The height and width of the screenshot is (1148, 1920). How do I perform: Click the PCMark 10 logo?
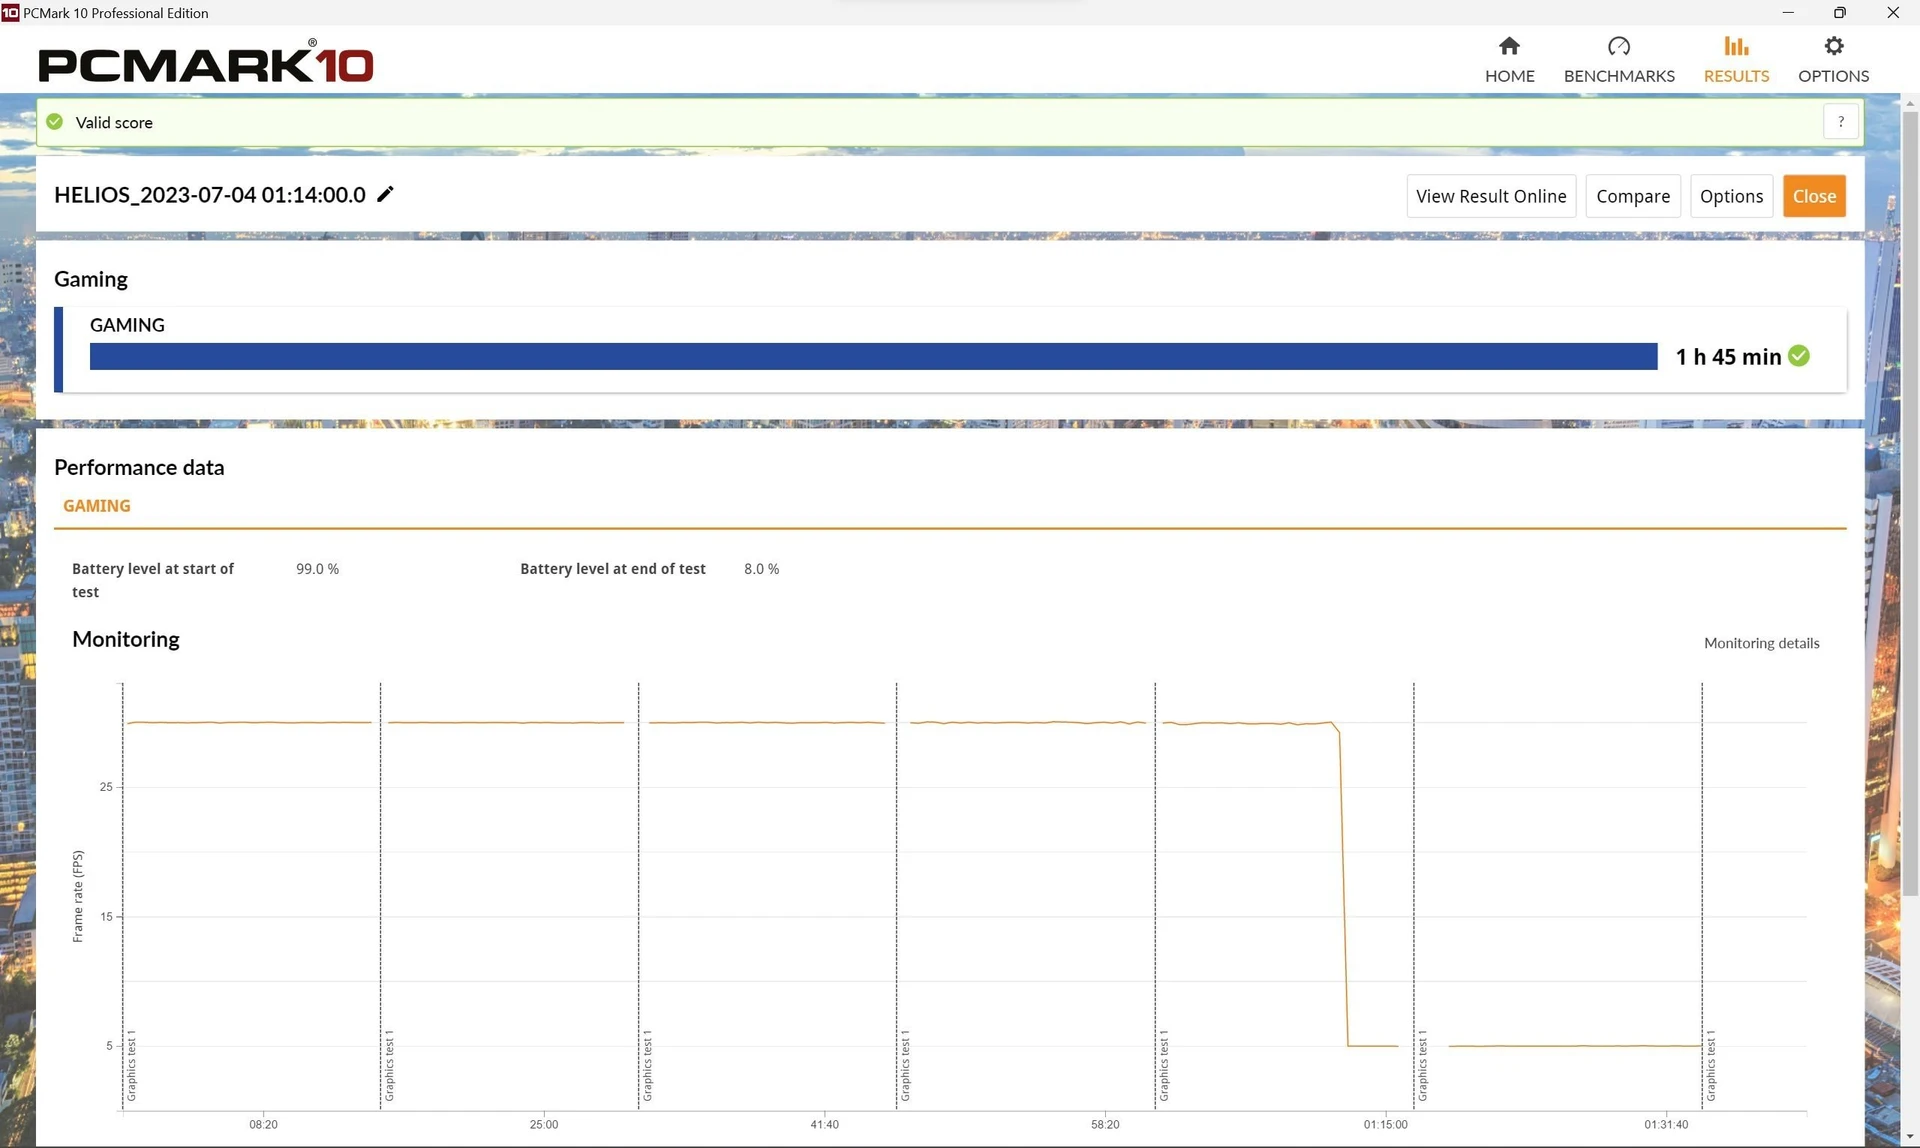[206, 63]
